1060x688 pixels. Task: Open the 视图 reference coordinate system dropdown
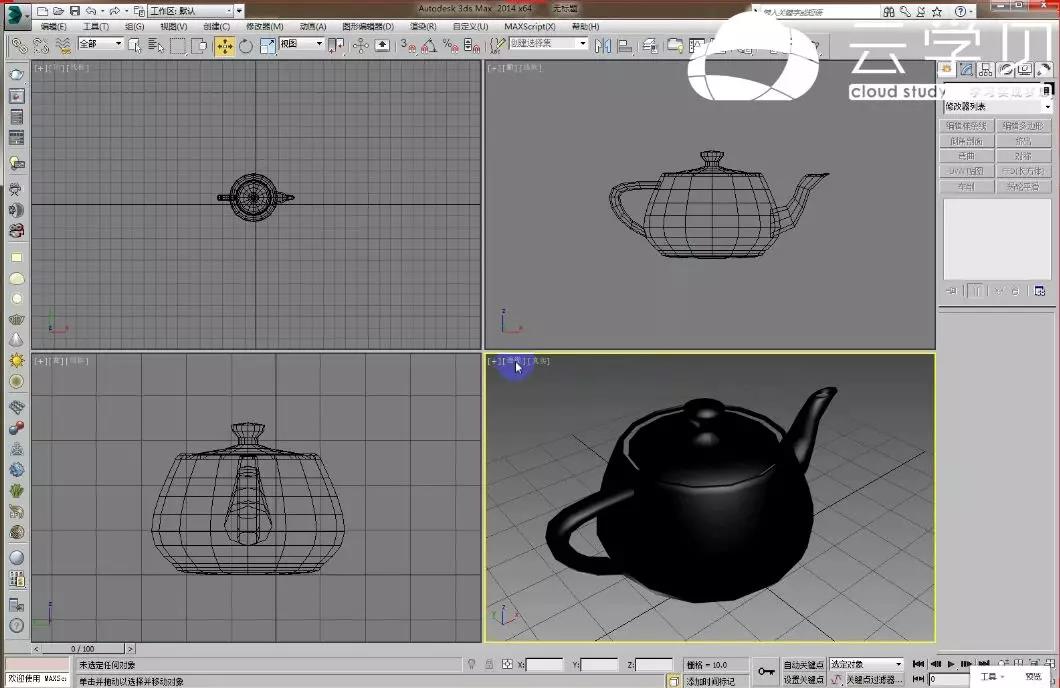[302, 43]
